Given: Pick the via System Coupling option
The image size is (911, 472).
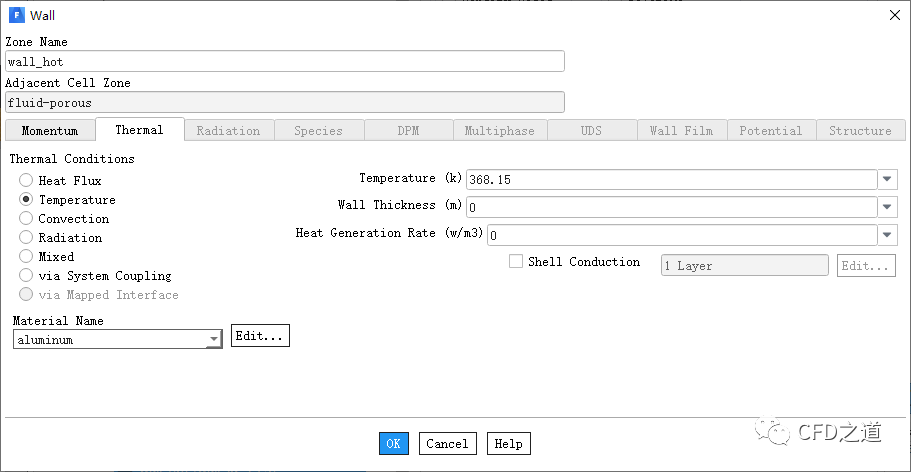Looking at the screenshot, I should pos(26,276).
